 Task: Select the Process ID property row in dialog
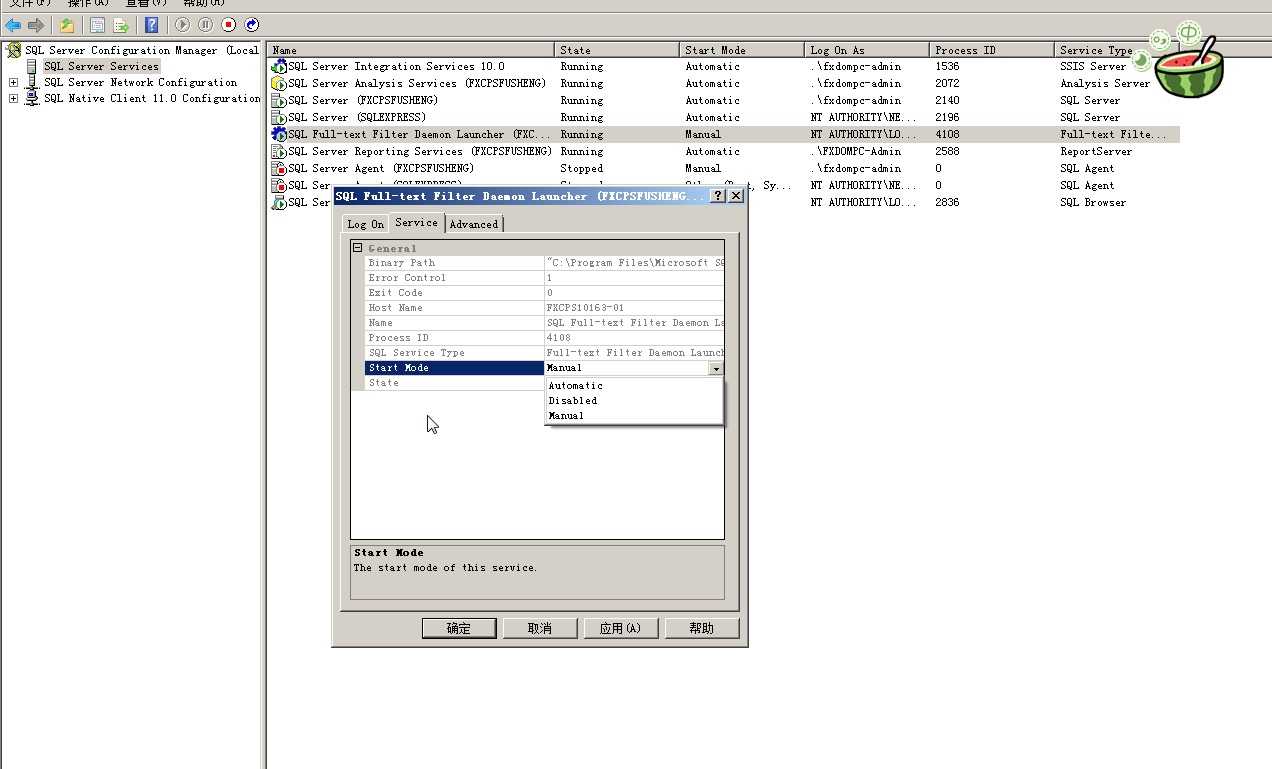[x=544, y=338]
